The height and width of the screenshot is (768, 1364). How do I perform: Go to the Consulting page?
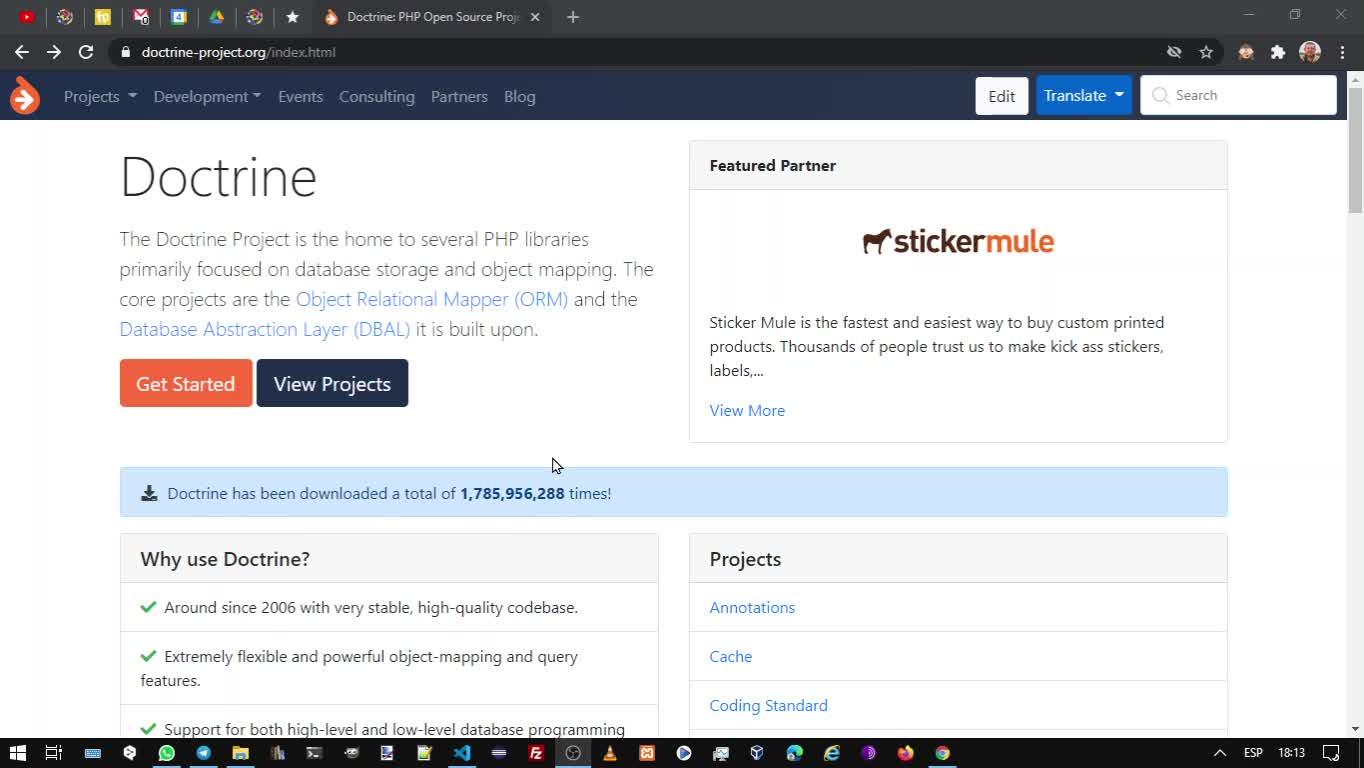point(376,96)
